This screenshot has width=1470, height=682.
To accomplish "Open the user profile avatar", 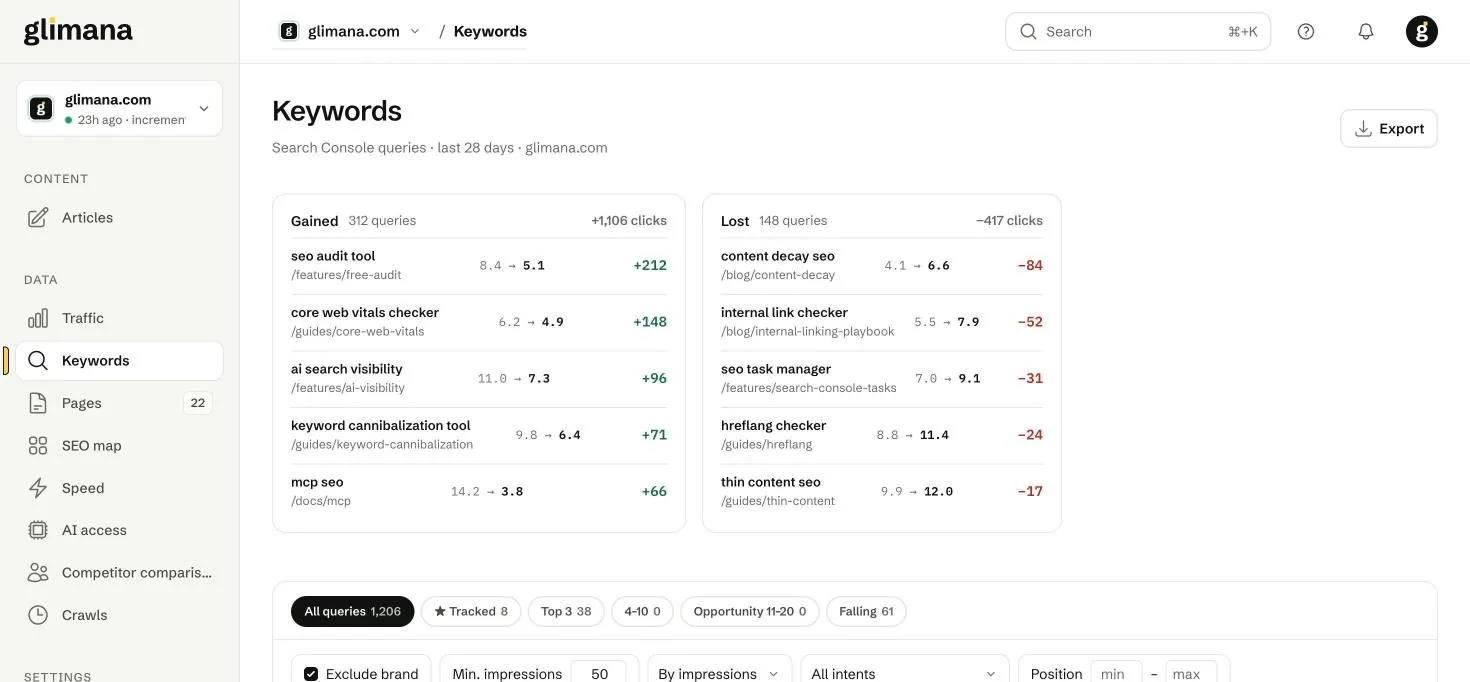I will [x=1422, y=31].
